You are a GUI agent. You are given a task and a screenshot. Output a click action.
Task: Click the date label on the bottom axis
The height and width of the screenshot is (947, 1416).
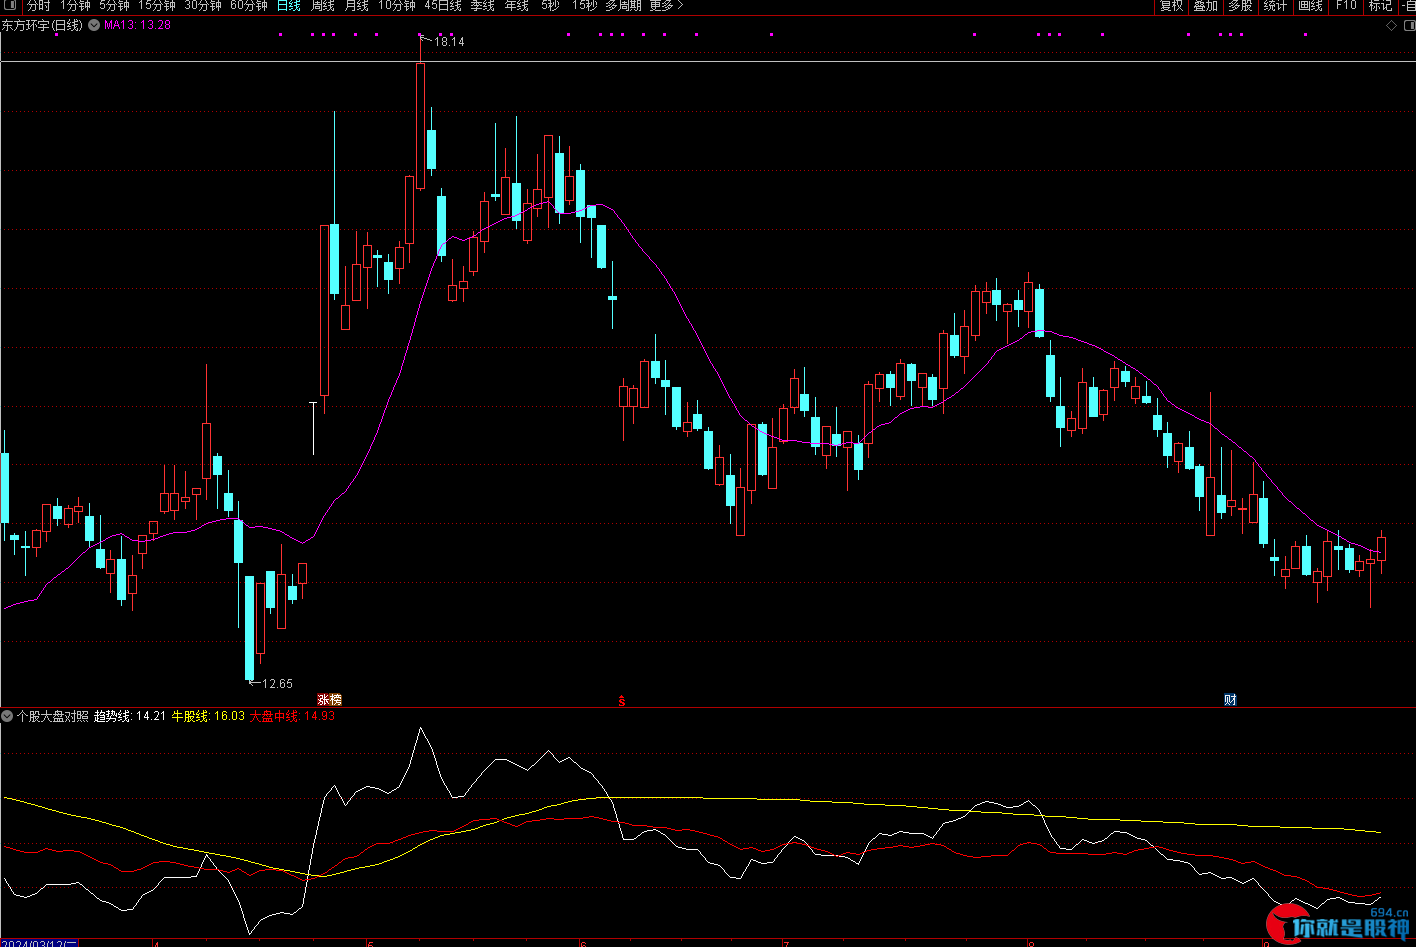click(39, 942)
